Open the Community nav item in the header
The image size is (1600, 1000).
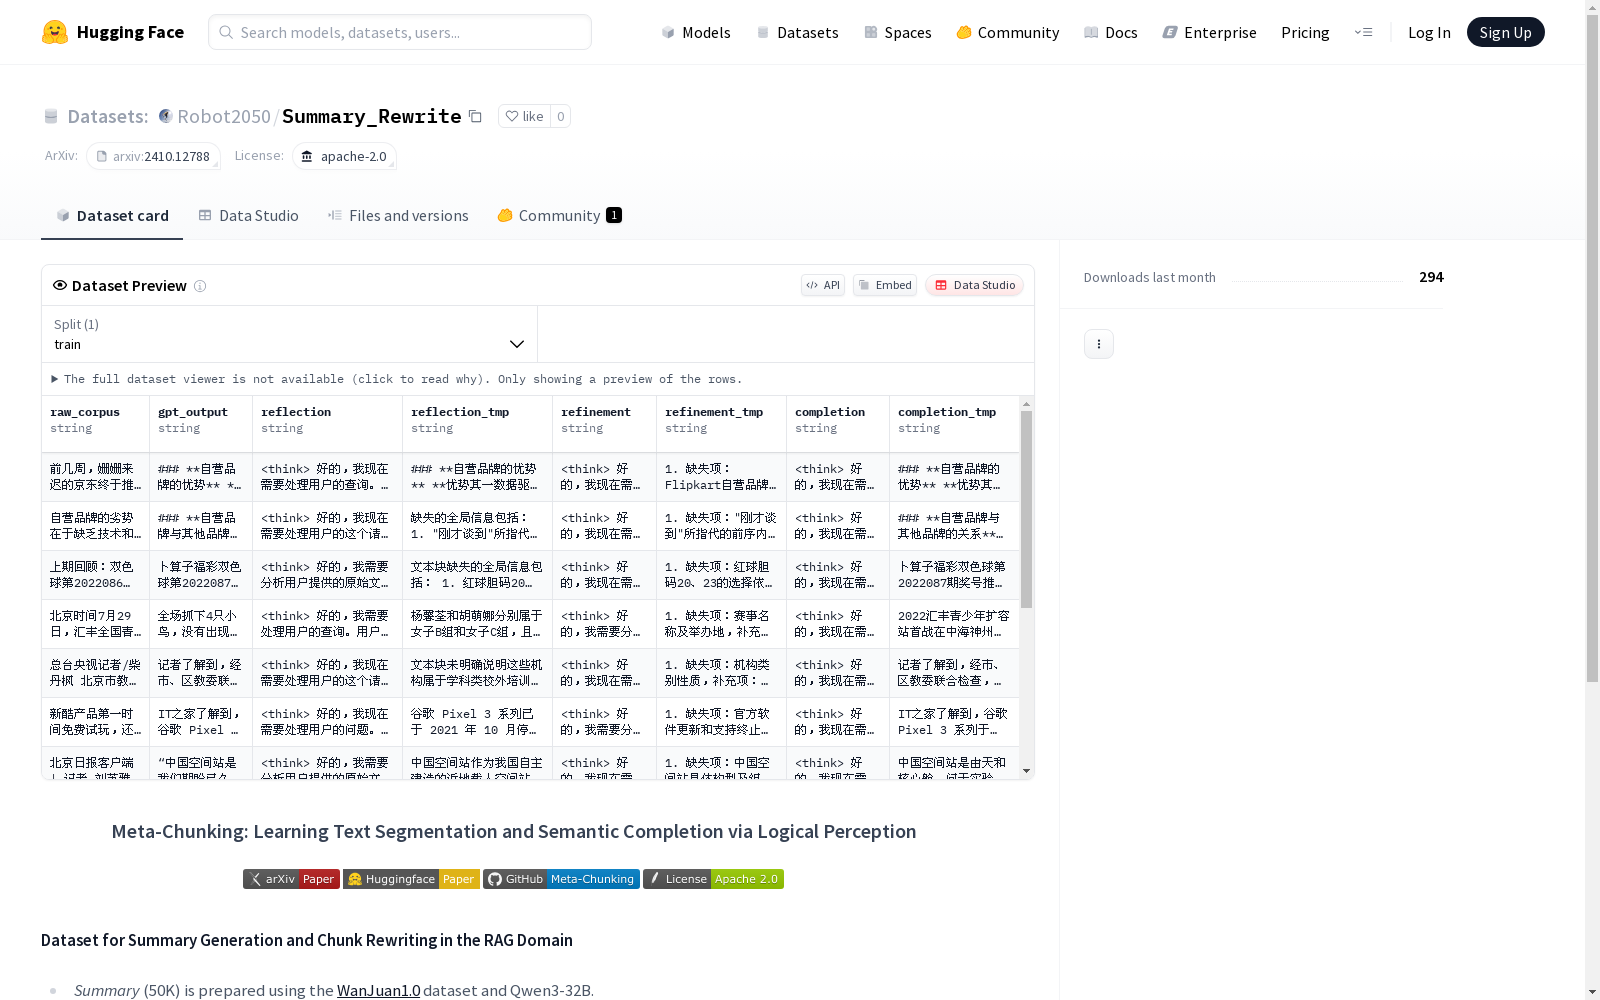(x=1008, y=32)
